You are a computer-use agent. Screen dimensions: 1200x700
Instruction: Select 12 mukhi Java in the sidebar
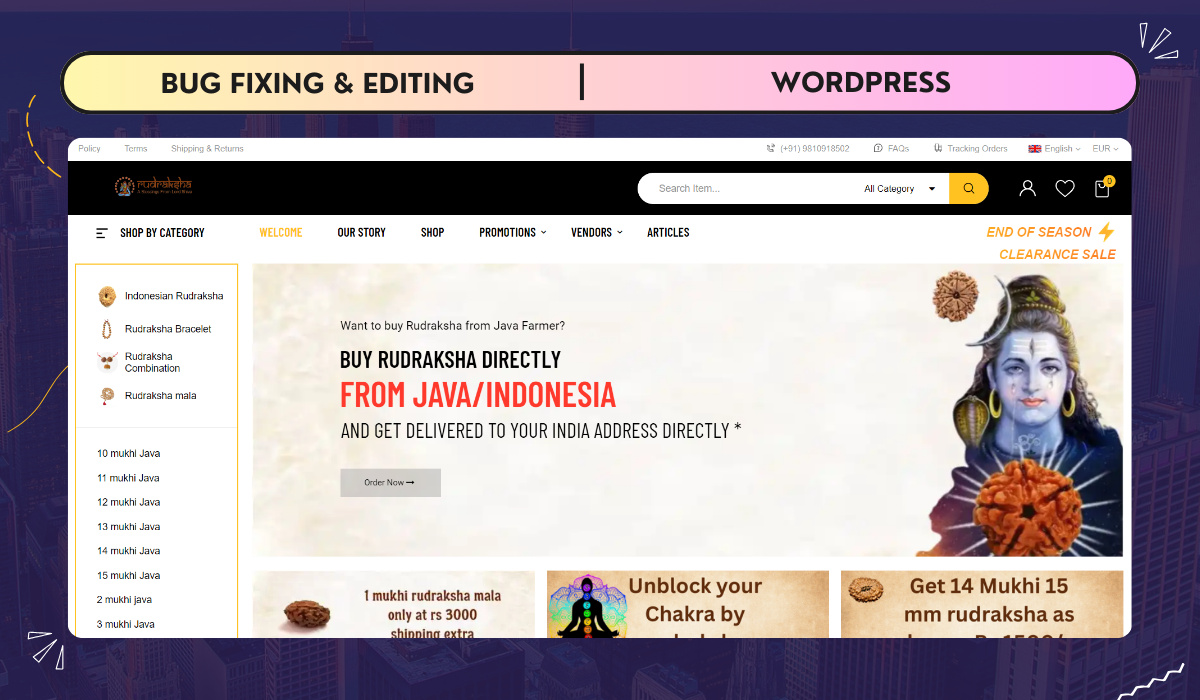(128, 502)
